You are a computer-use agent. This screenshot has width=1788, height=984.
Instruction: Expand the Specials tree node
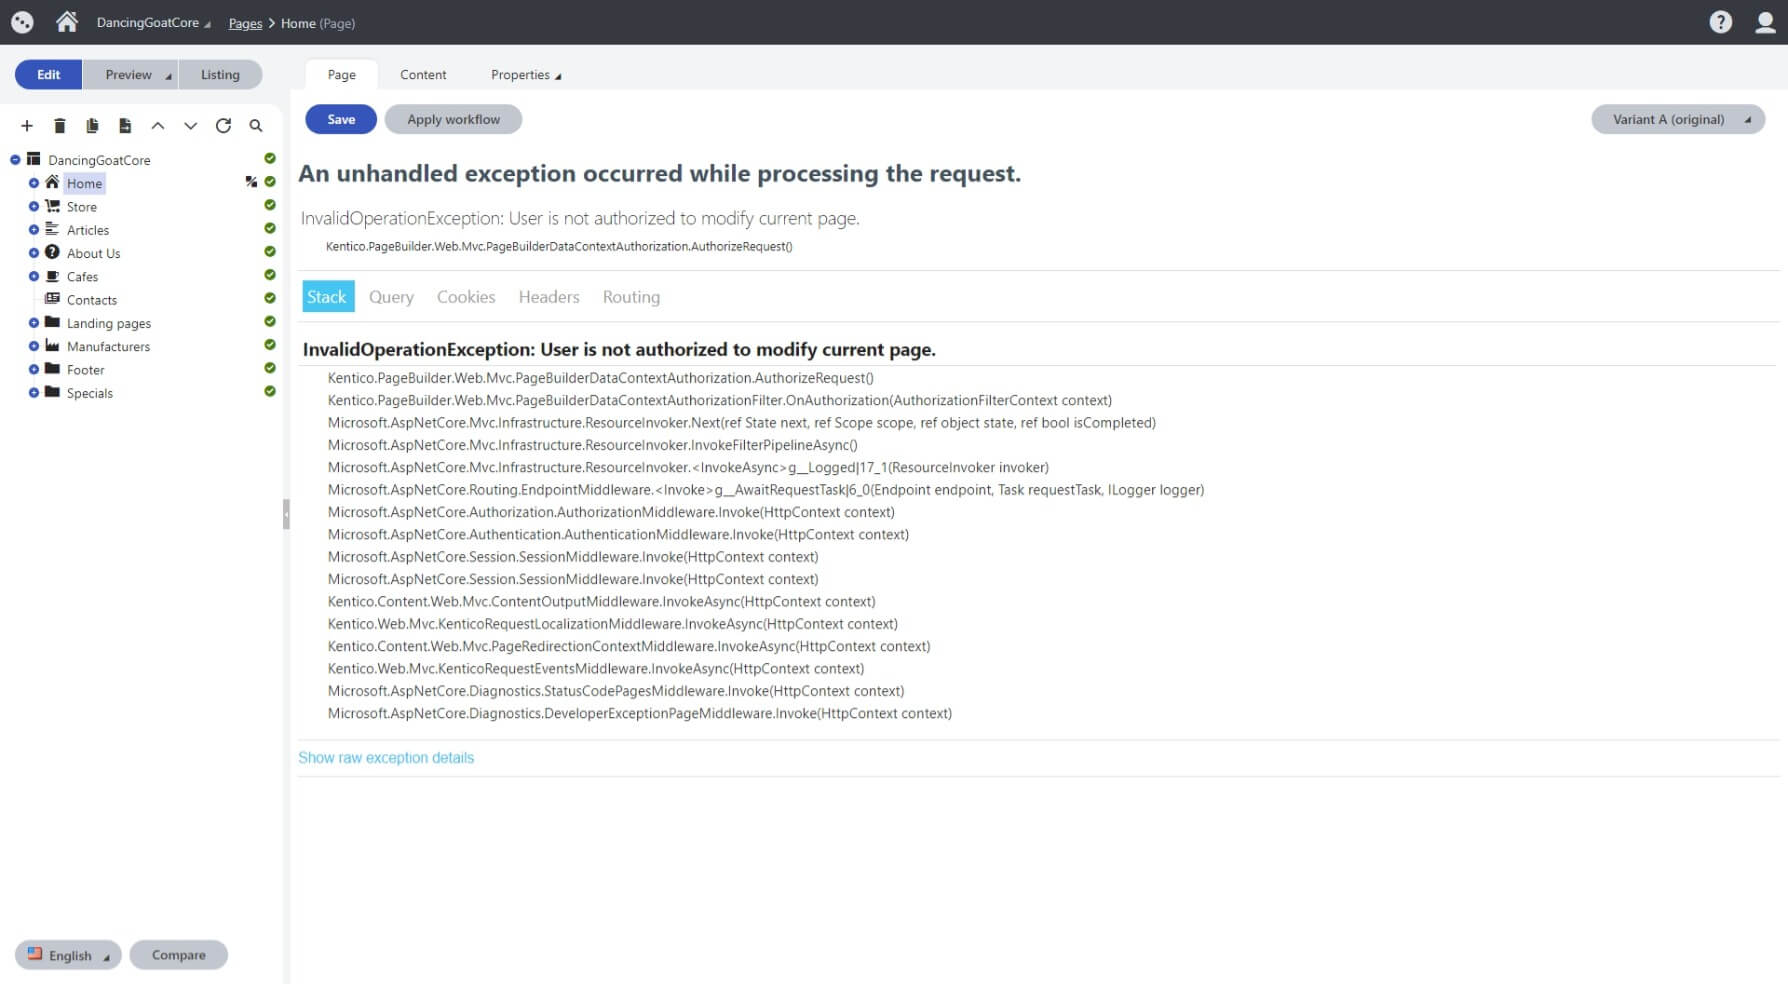pyautogui.click(x=34, y=393)
